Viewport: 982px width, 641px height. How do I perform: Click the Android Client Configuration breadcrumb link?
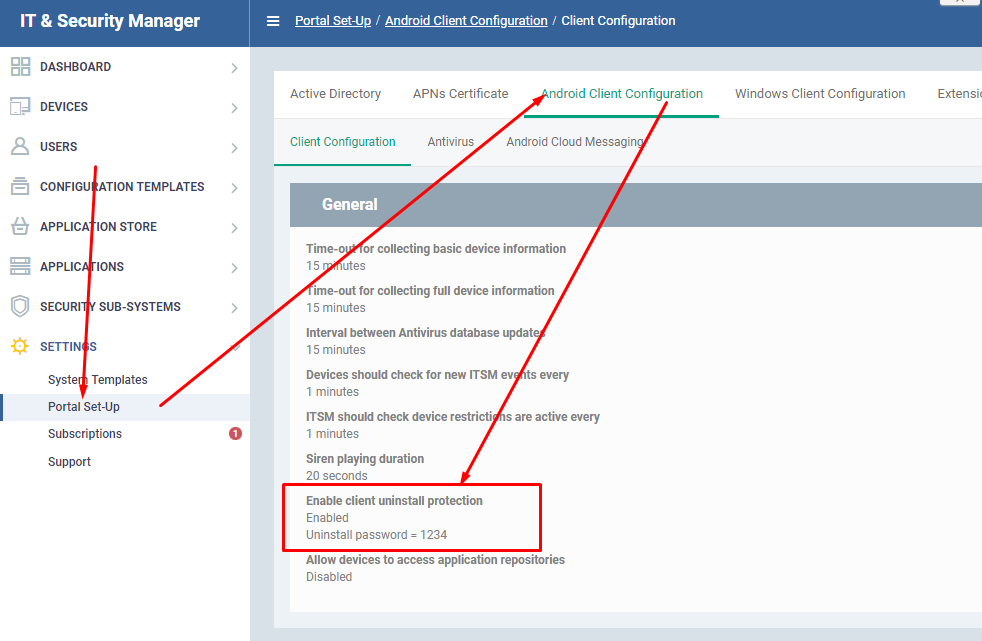(466, 21)
